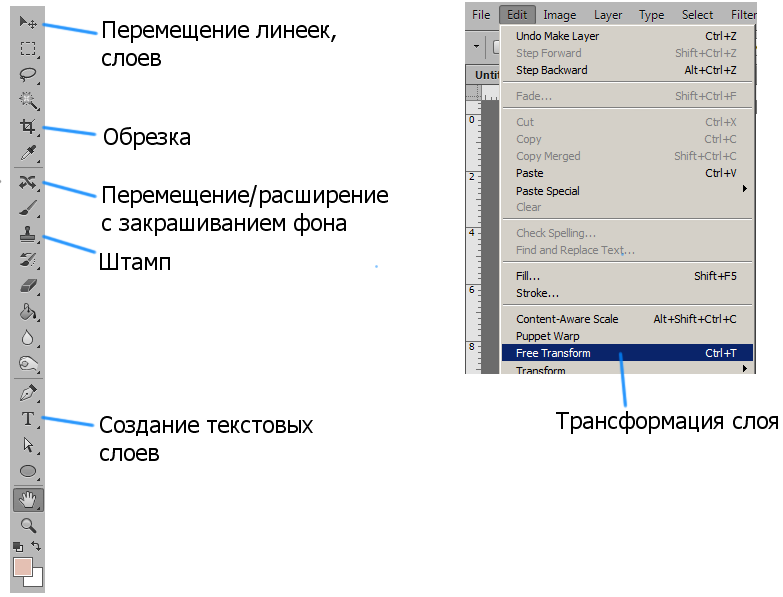The height and width of the screenshot is (597, 783).
Task: Open the Select menu
Action: tap(697, 15)
